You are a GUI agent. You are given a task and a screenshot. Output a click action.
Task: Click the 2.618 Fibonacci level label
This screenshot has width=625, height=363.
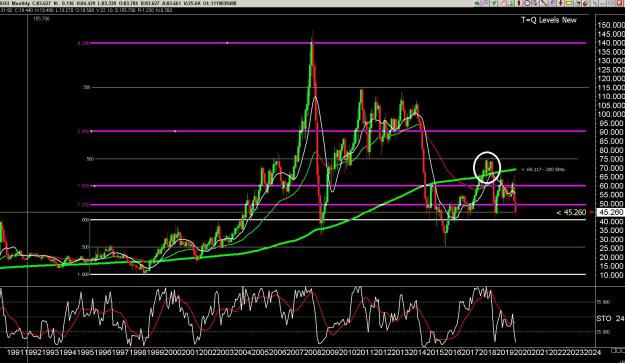click(83, 131)
